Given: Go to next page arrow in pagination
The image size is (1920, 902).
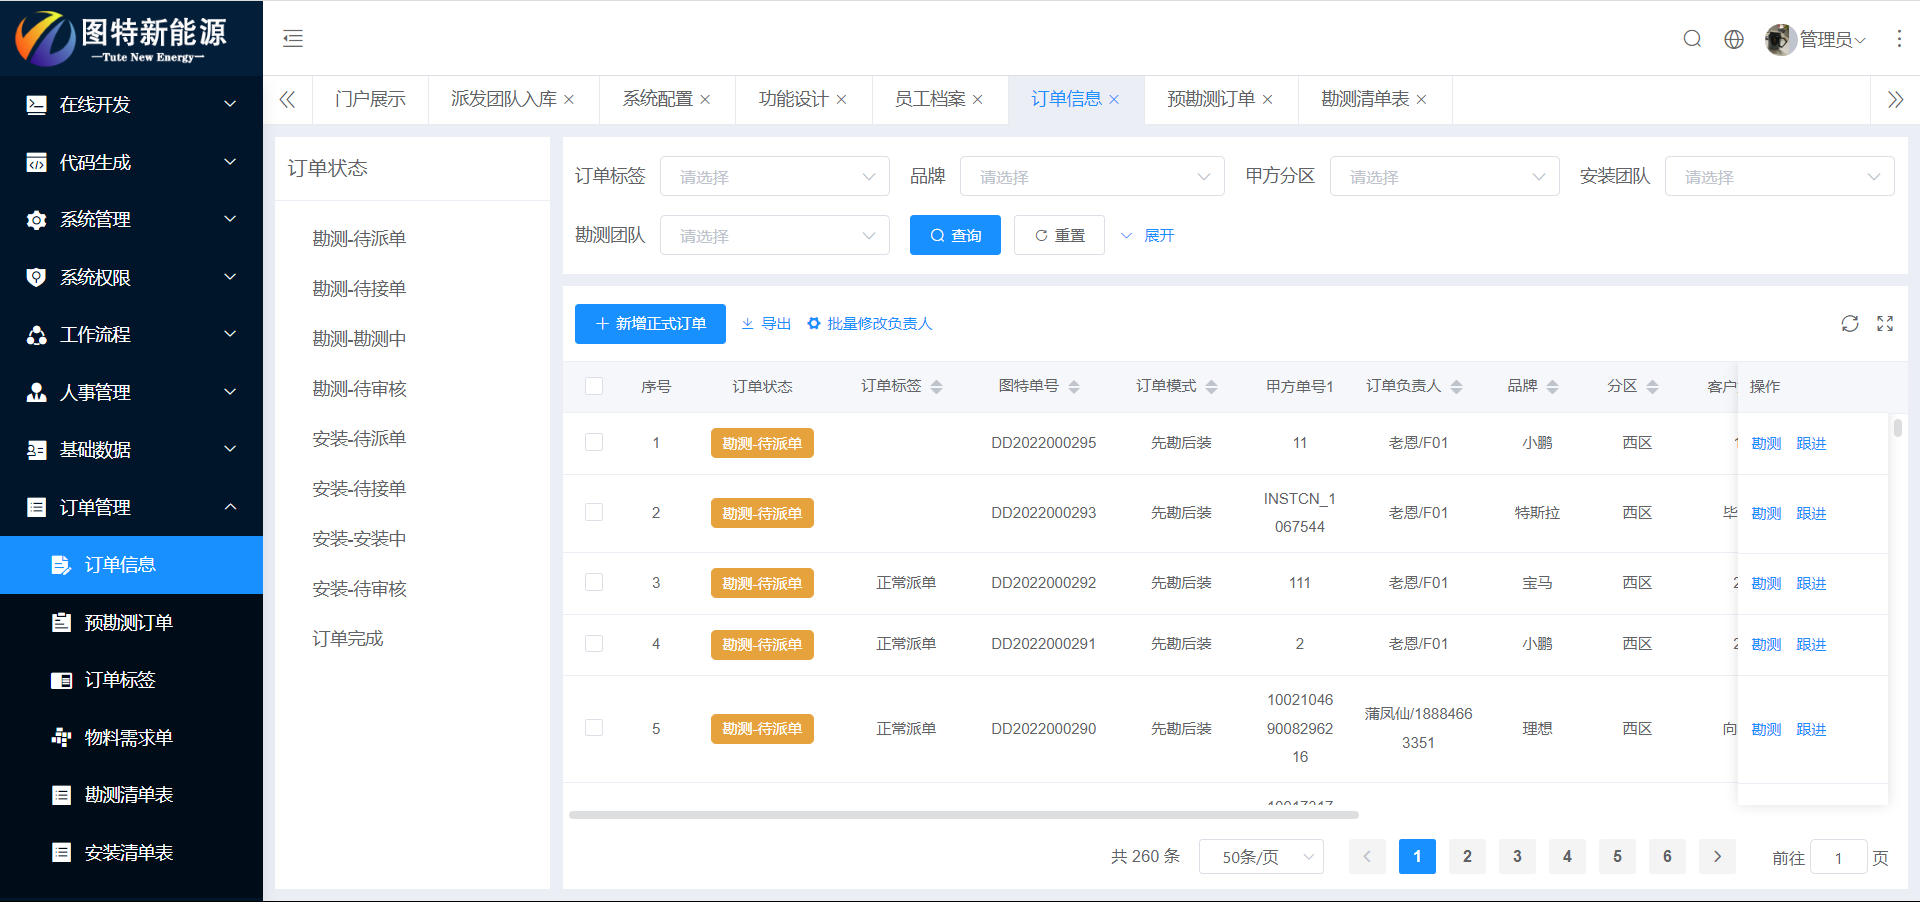Looking at the screenshot, I should pyautogui.click(x=1717, y=857).
